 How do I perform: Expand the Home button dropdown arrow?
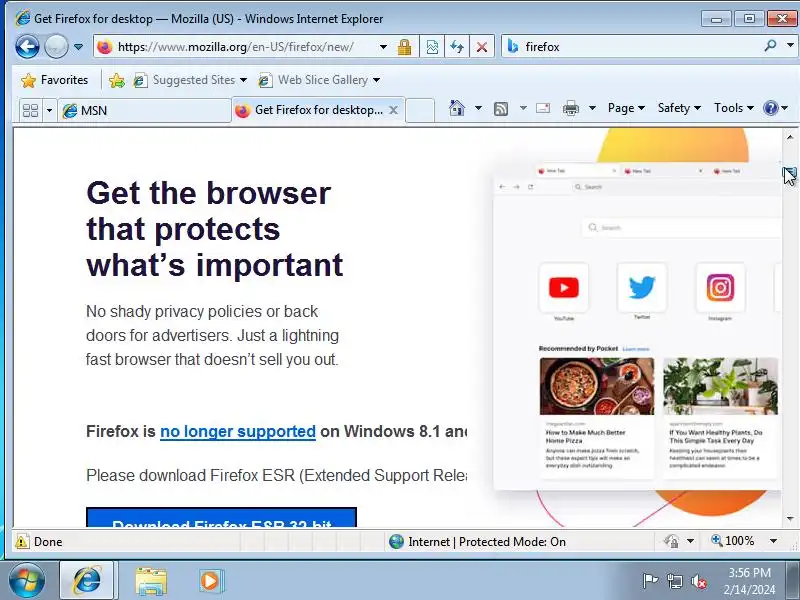point(478,108)
